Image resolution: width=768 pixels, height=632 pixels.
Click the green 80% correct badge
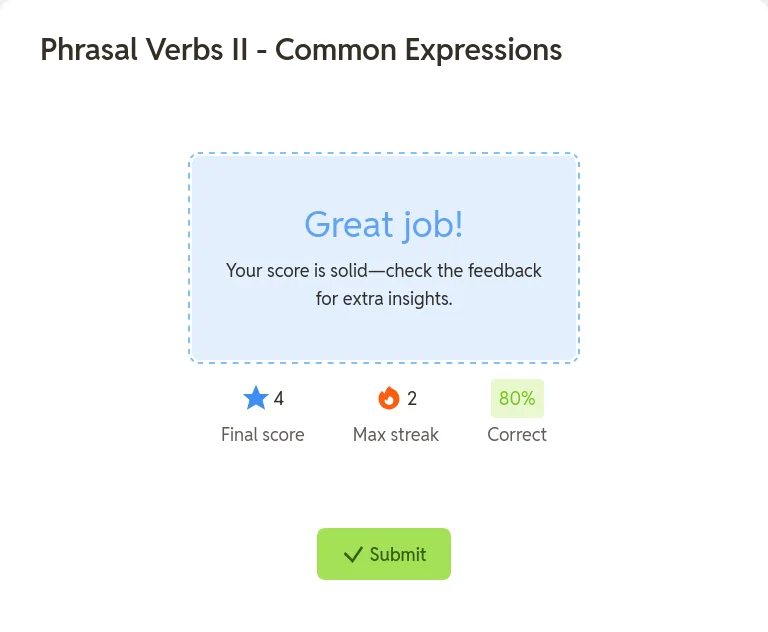[517, 398]
